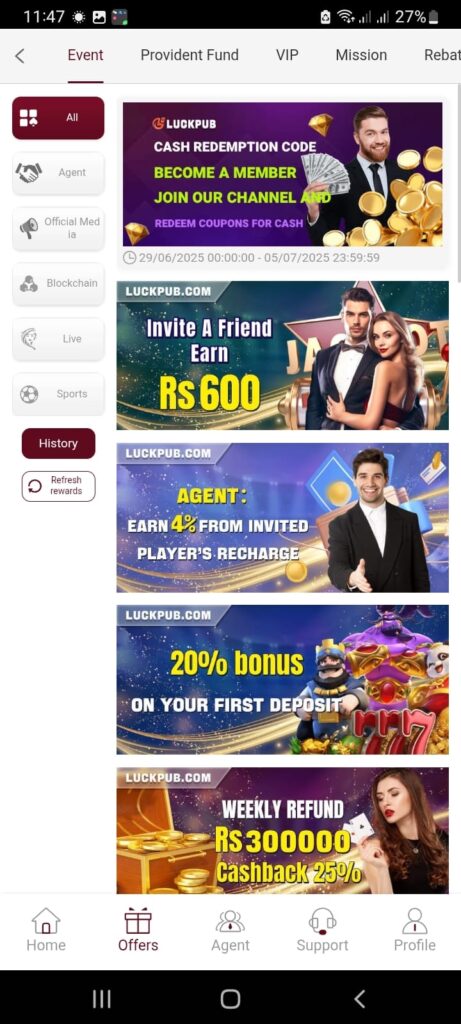The height and width of the screenshot is (1024, 461).
Task: Switch to the VIP tab
Action: (x=287, y=55)
